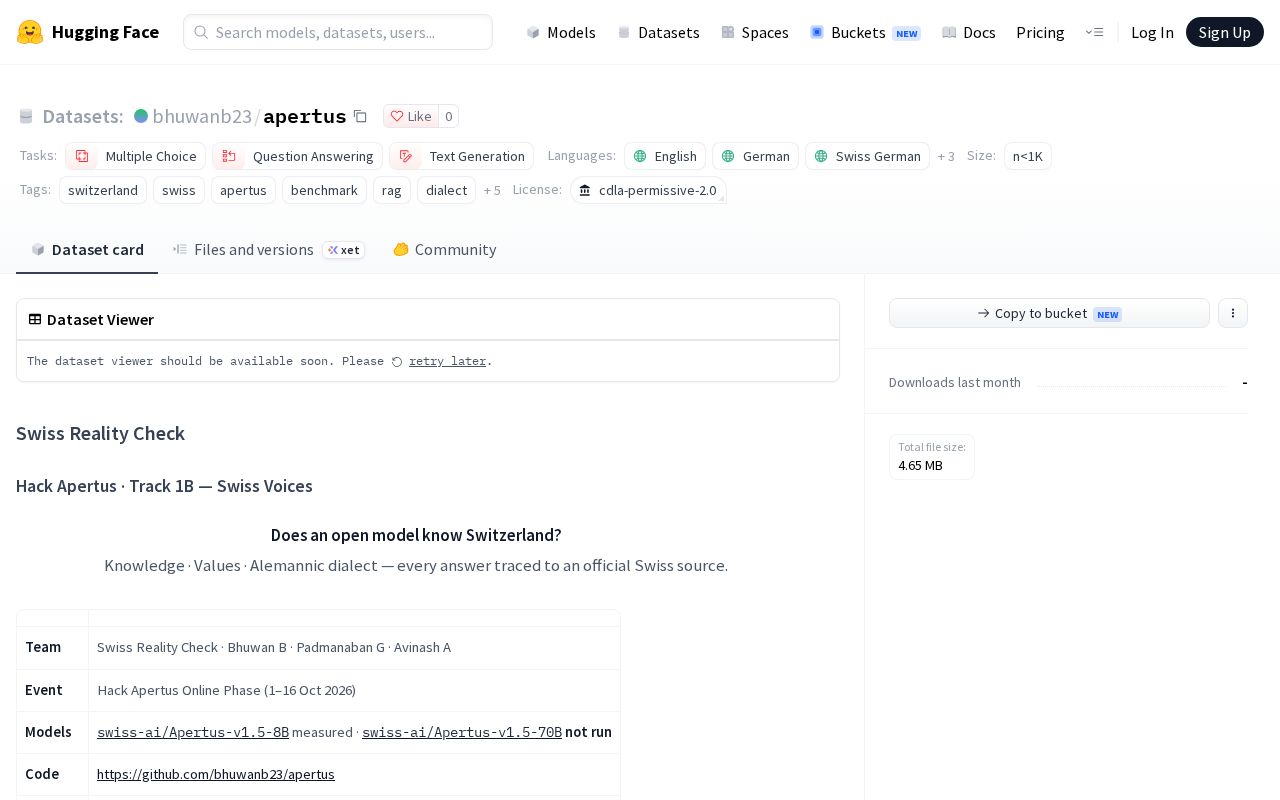Screen dimensions: 1280x800
Task: Switch to the Community tab
Action: [444, 250]
